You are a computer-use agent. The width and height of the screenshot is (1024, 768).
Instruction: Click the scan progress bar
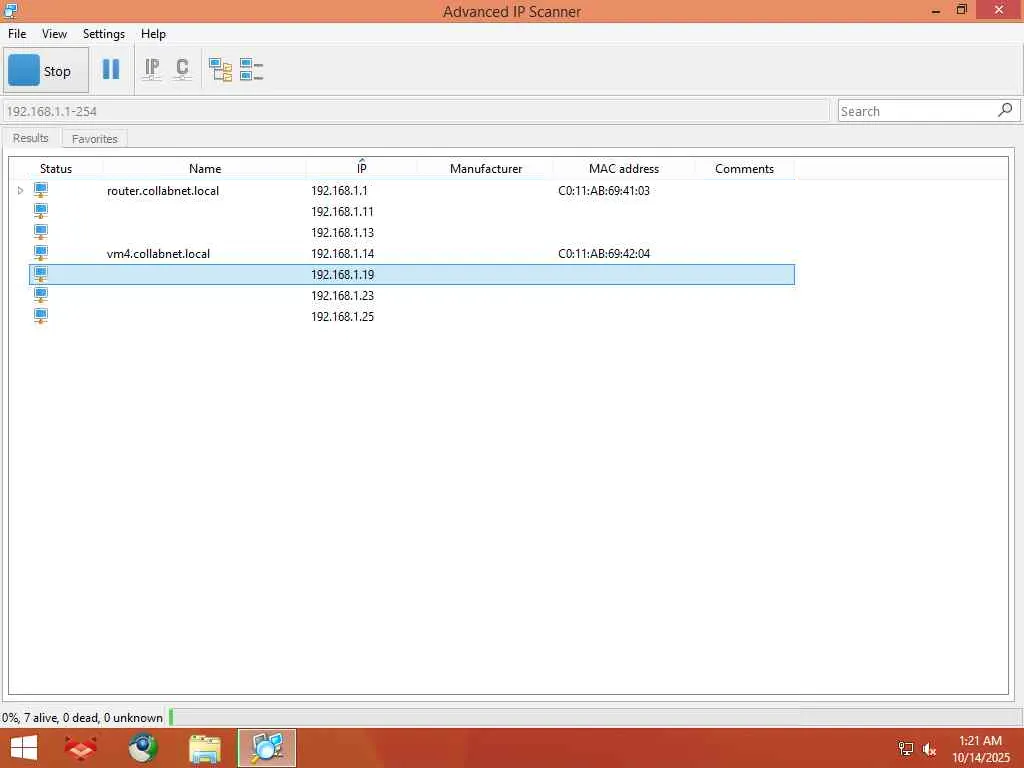594,717
